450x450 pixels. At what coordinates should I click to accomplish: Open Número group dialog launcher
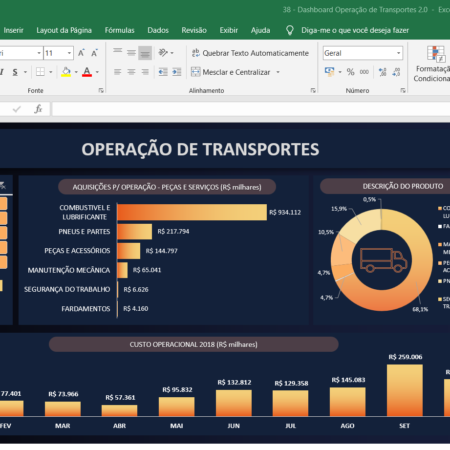pyautogui.click(x=403, y=90)
